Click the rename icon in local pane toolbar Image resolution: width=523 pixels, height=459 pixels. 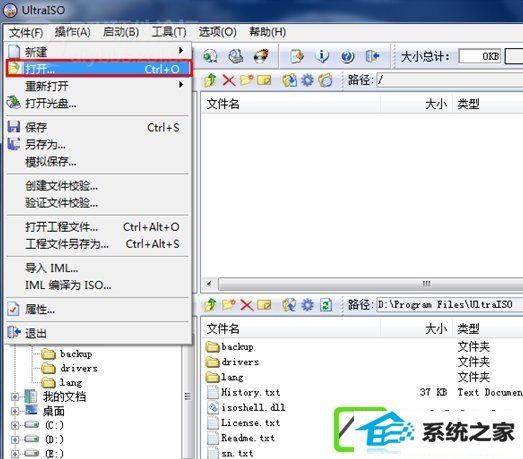[265, 305]
